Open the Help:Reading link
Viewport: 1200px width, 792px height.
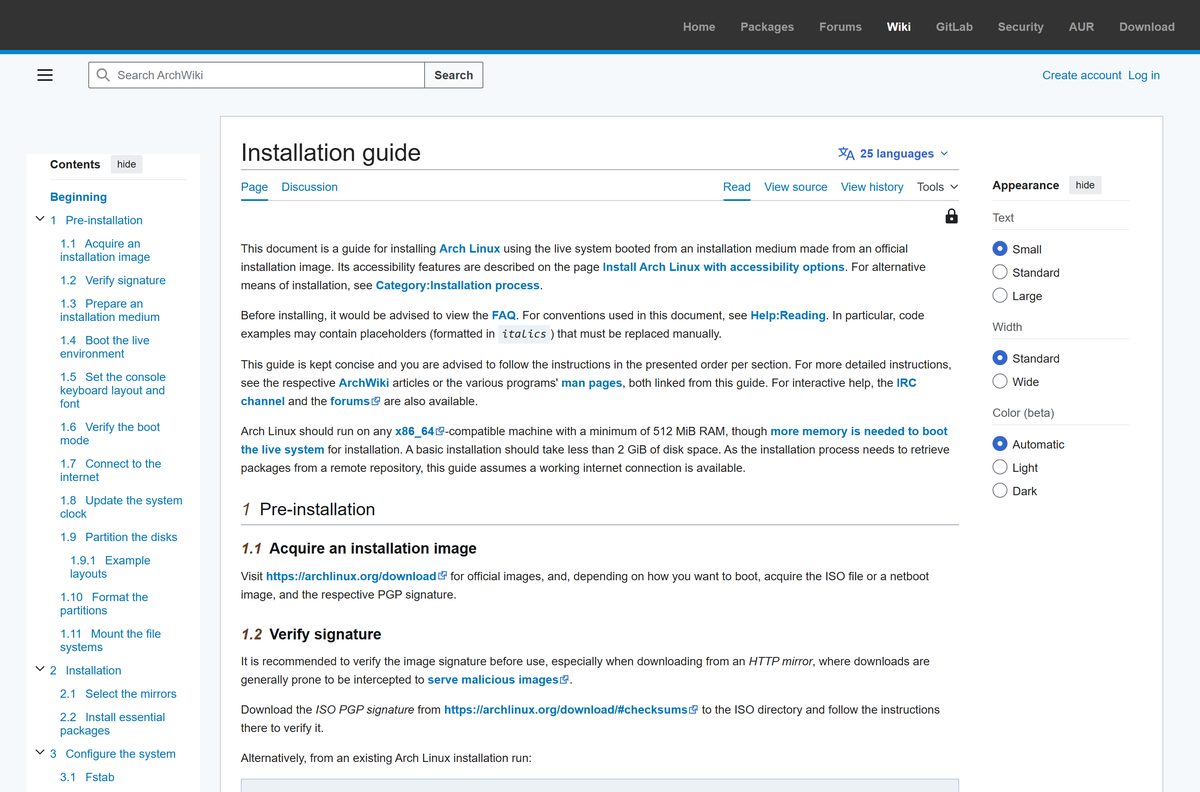click(788, 315)
